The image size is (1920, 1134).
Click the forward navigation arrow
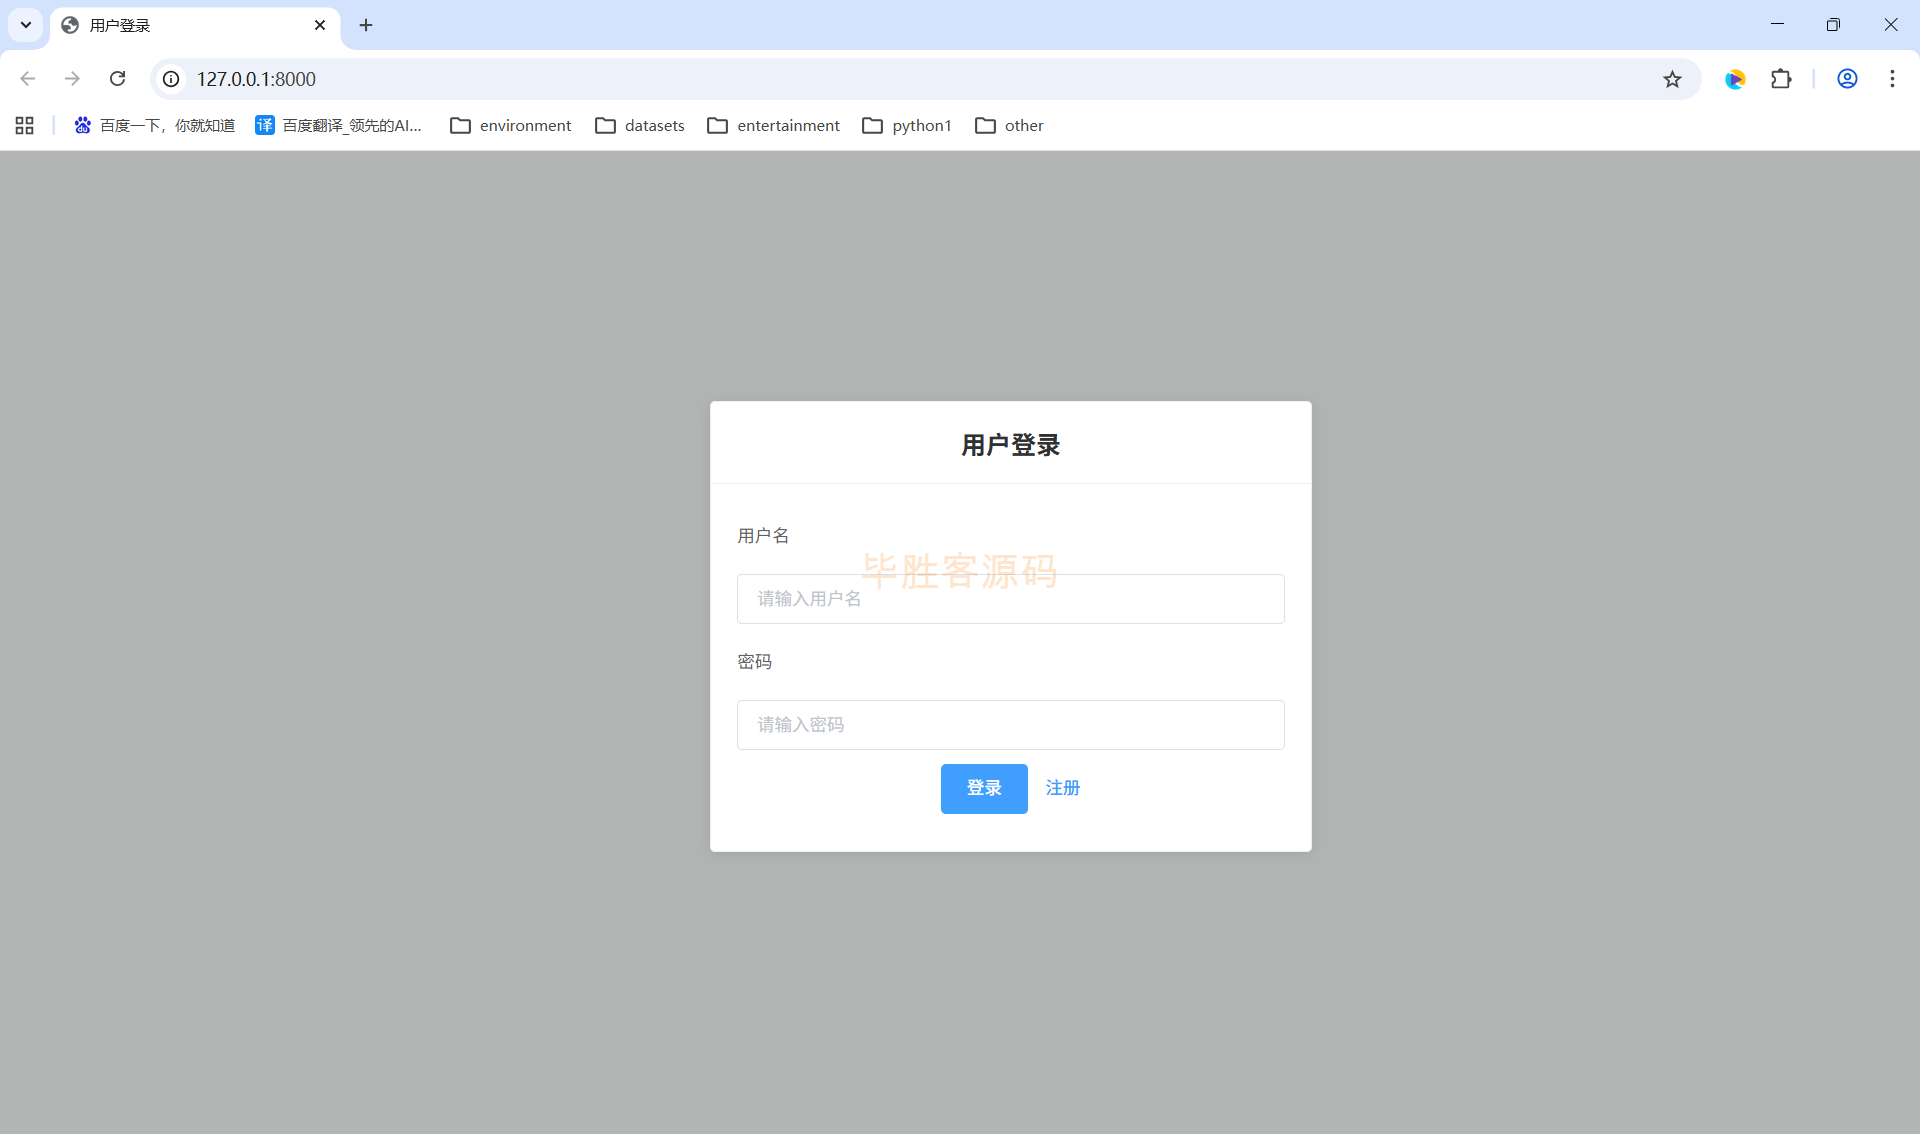tap(72, 79)
